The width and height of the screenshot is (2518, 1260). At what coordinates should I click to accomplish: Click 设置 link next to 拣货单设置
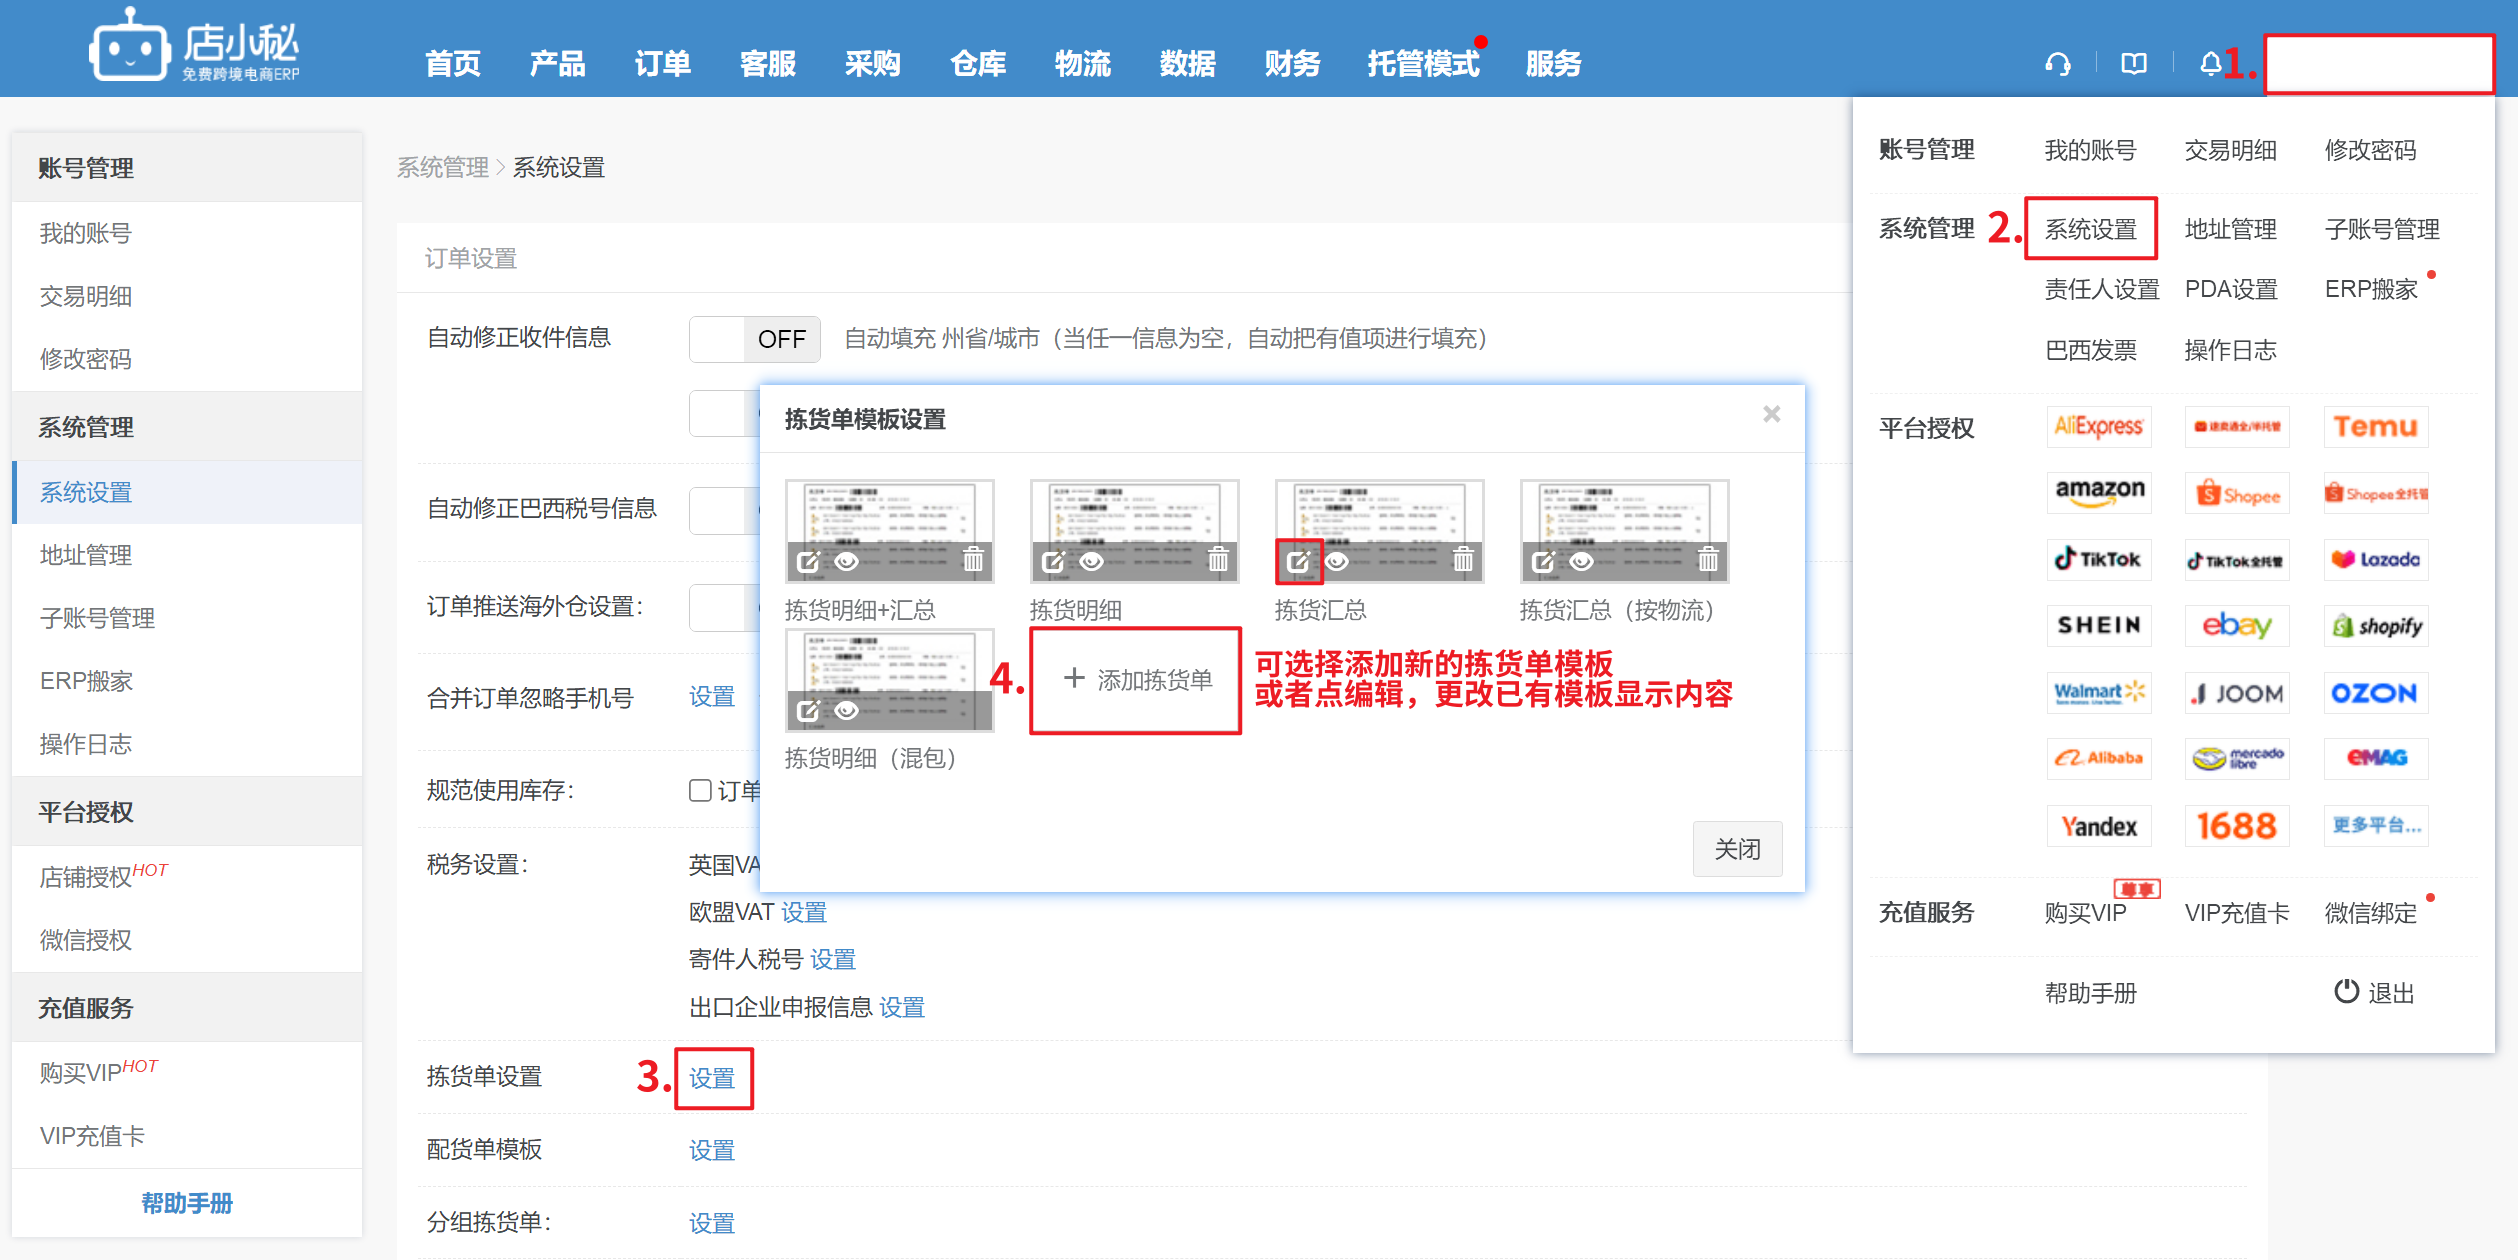(x=712, y=1078)
